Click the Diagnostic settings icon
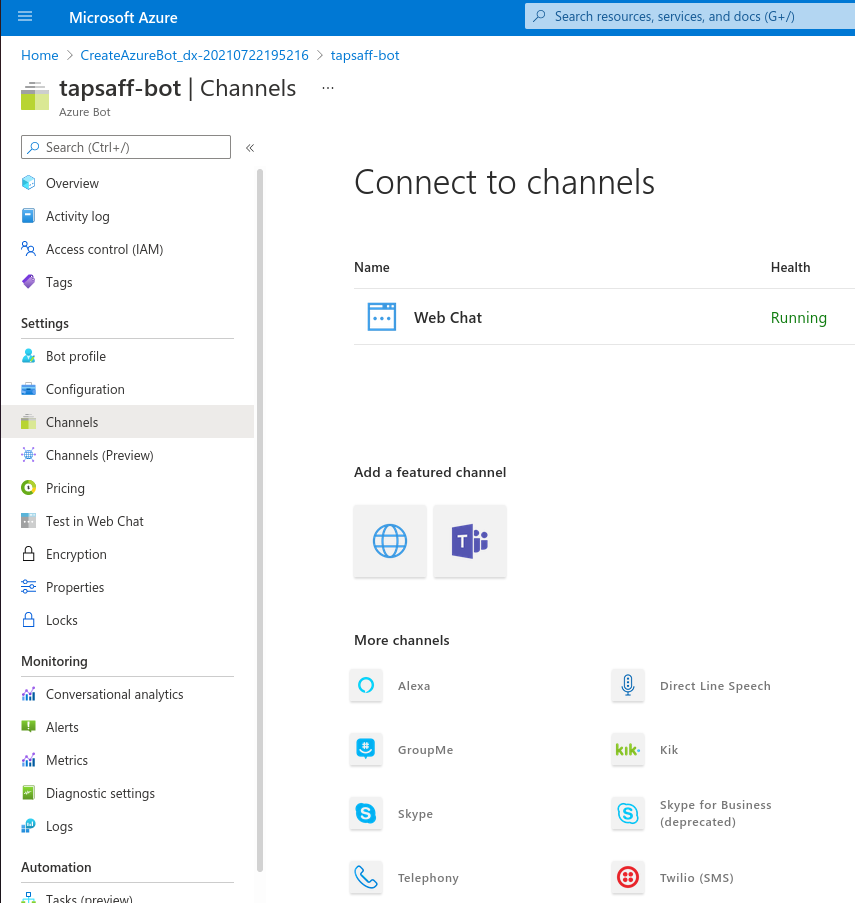The height and width of the screenshot is (903, 855). tap(28, 793)
